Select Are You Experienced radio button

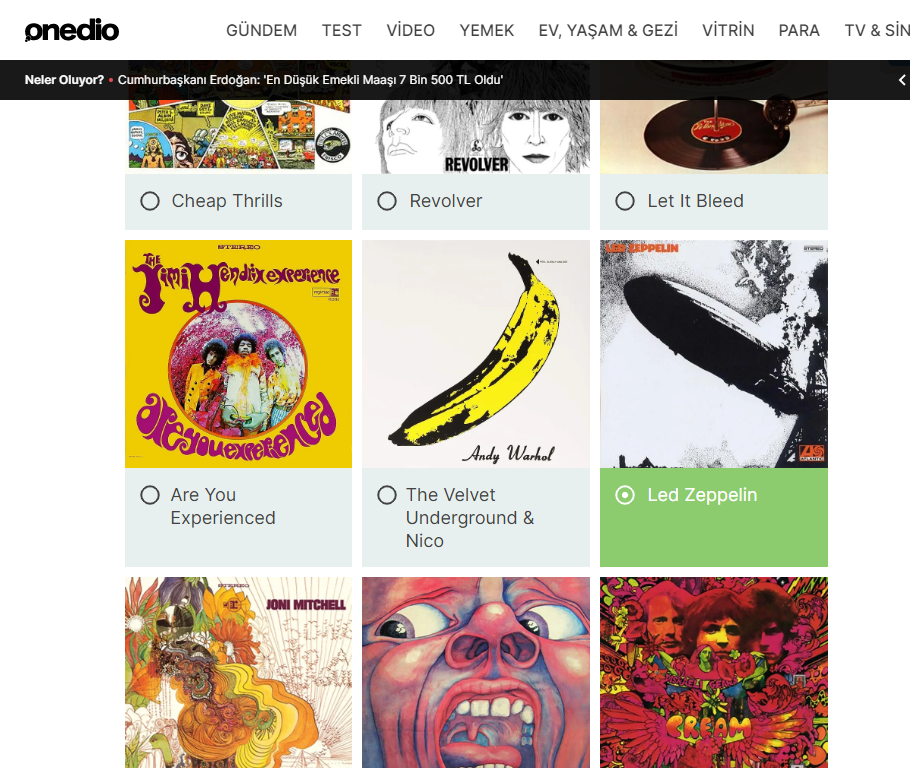coord(150,495)
